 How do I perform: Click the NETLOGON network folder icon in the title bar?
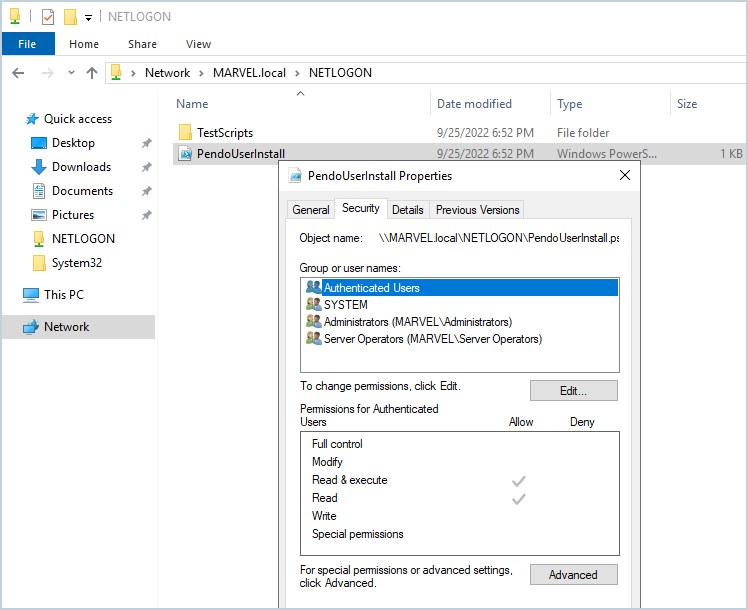(x=15, y=17)
